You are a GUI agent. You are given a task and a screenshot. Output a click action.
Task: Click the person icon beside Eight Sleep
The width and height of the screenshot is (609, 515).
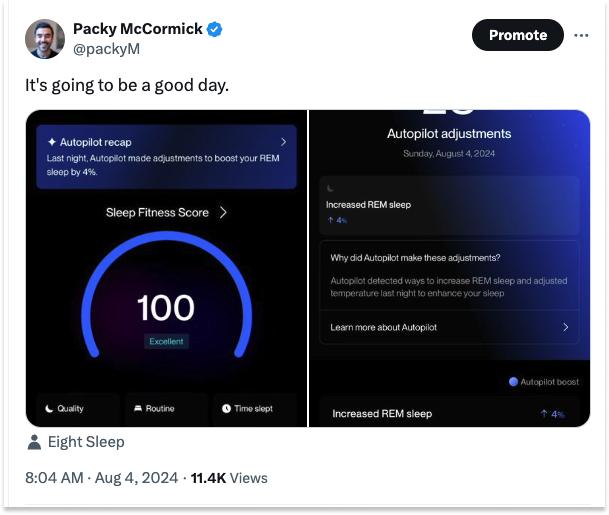coord(34,441)
